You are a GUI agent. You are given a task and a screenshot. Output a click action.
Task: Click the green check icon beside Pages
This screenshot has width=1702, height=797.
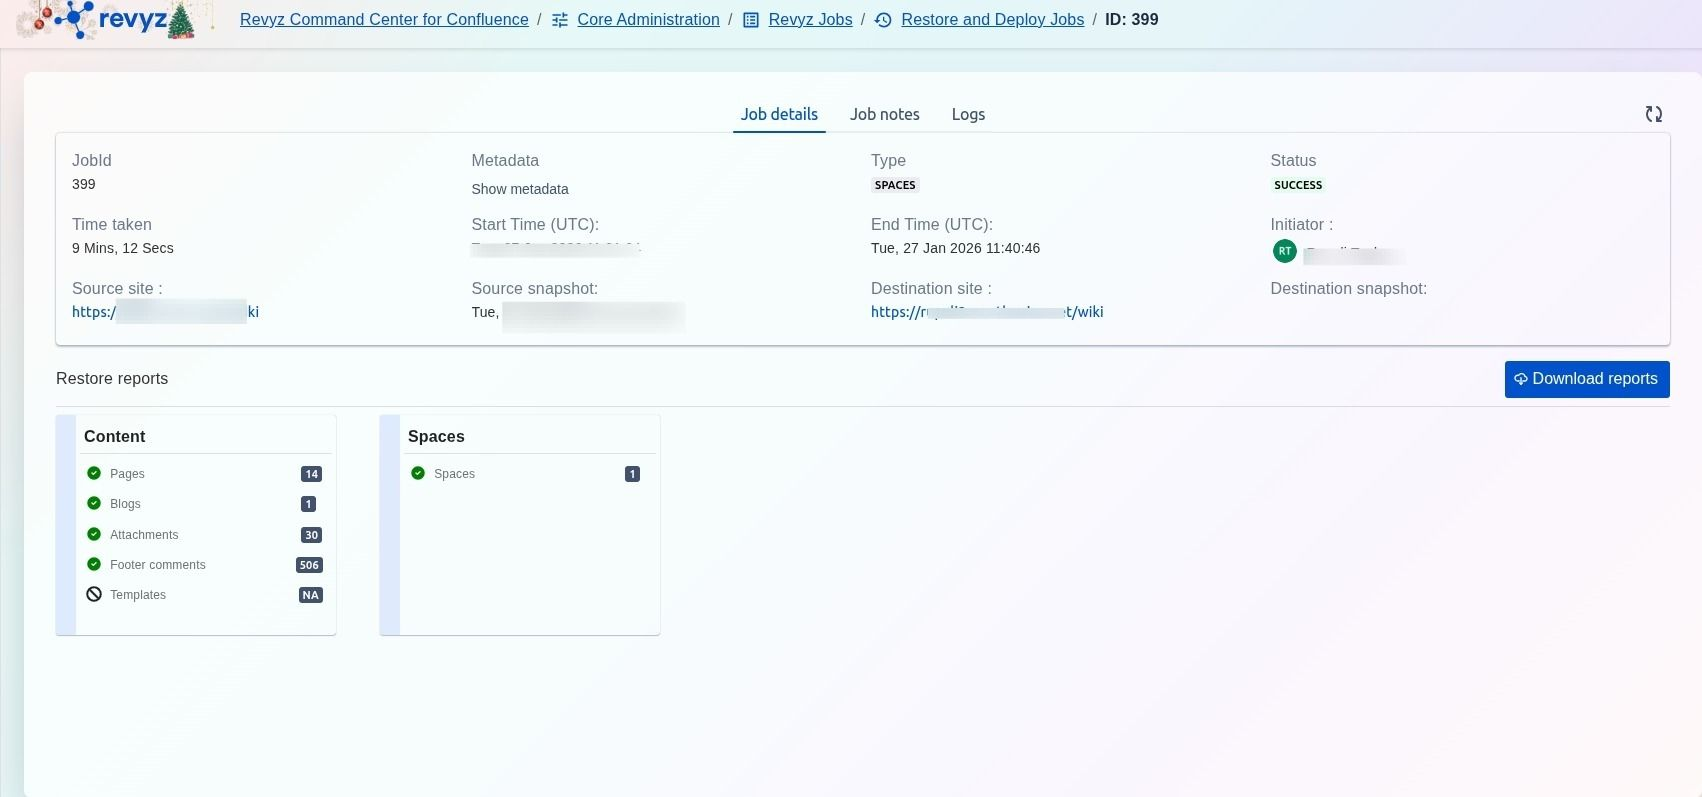(x=94, y=473)
